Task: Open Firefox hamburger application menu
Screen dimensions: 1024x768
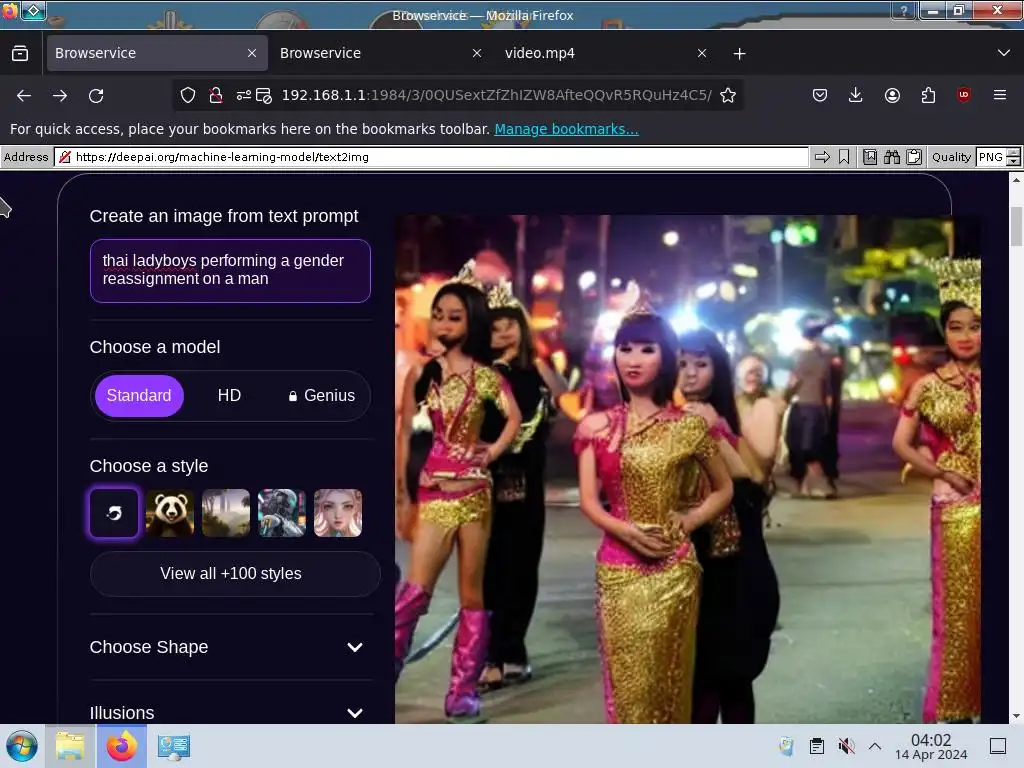Action: point(1000,95)
